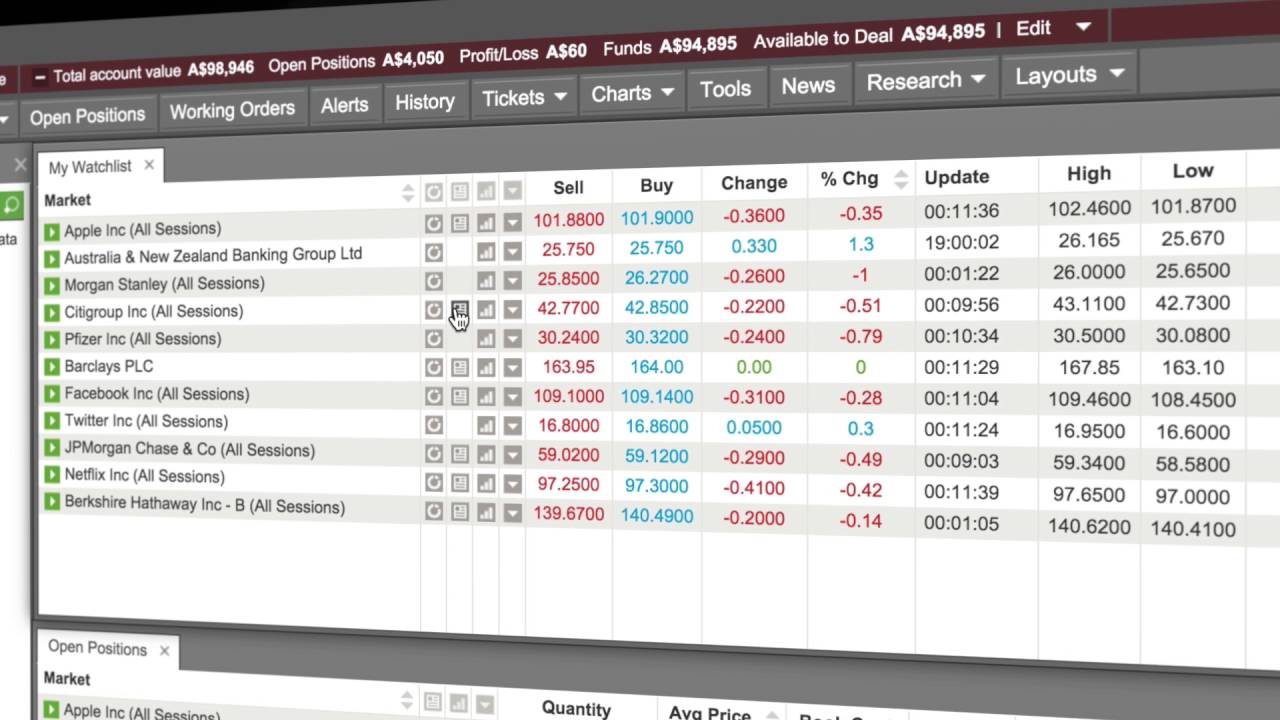Click the circular arrow icon in the Berkshire Hathaway row
Image resolution: width=1280 pixels, height=720 pixels.
(x=433, y=511)
